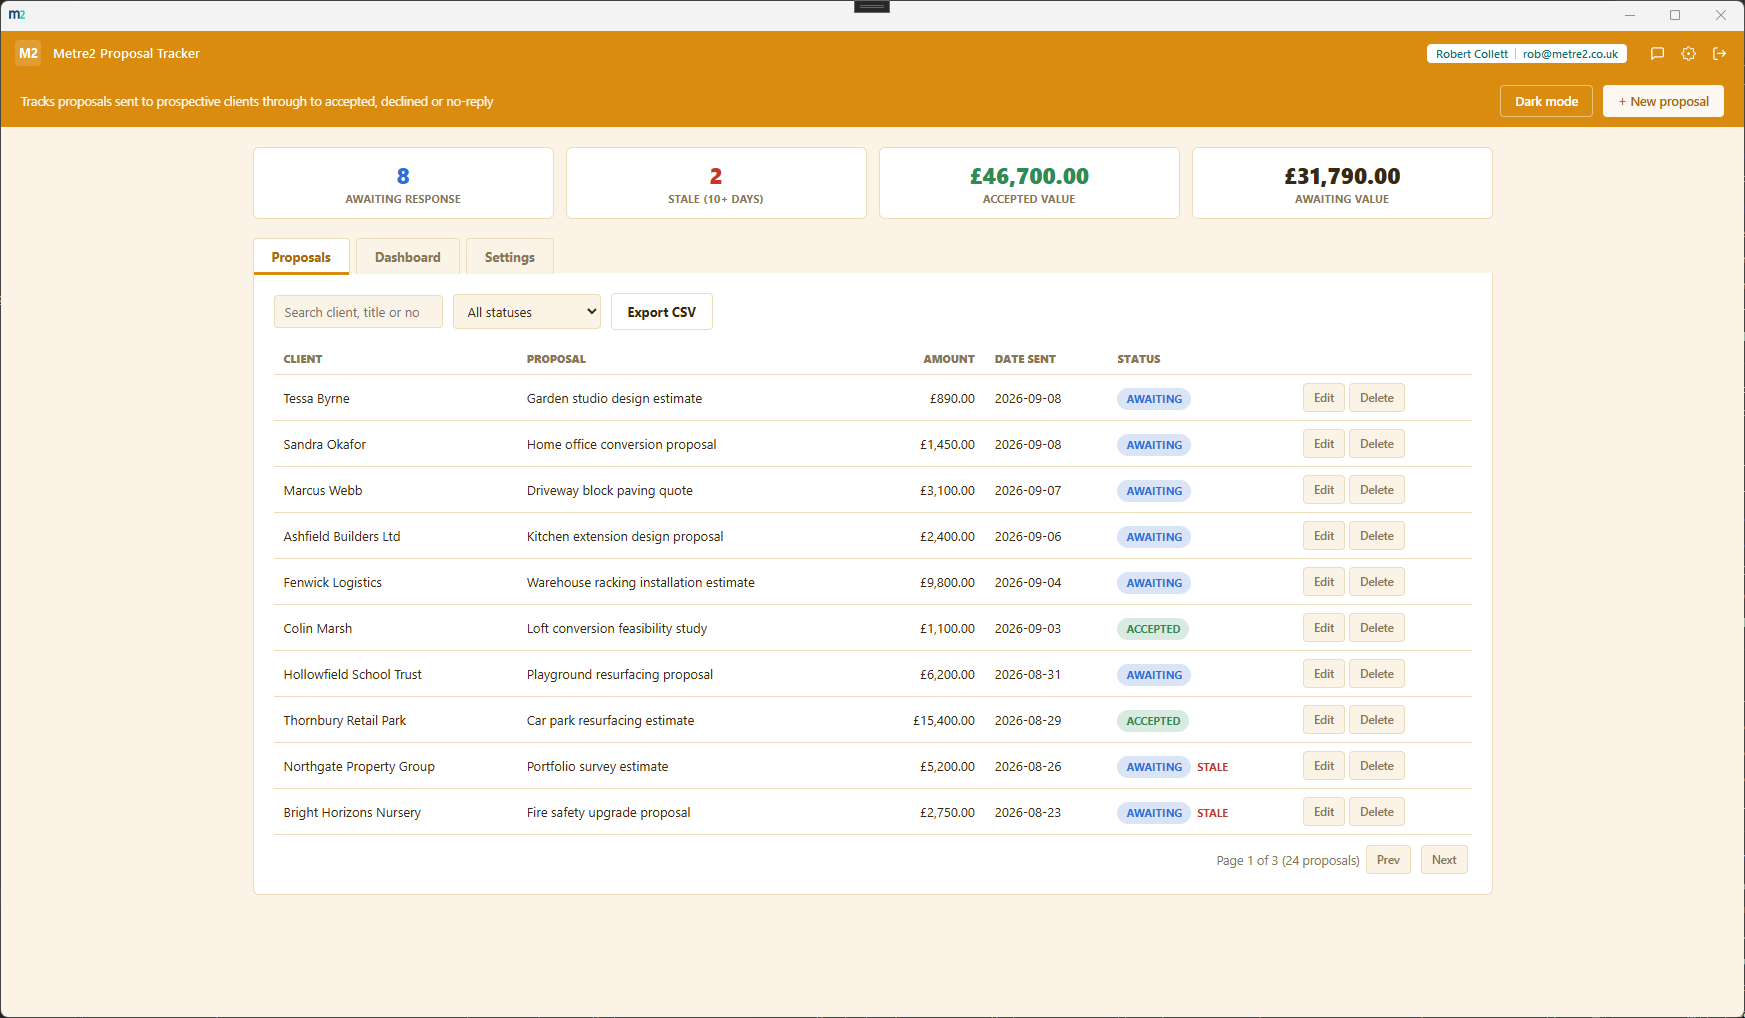The width and height of the screenshot is (1745, 1018).
Task: Open the All statuses dropdown
Action: [x=527, y=312]
